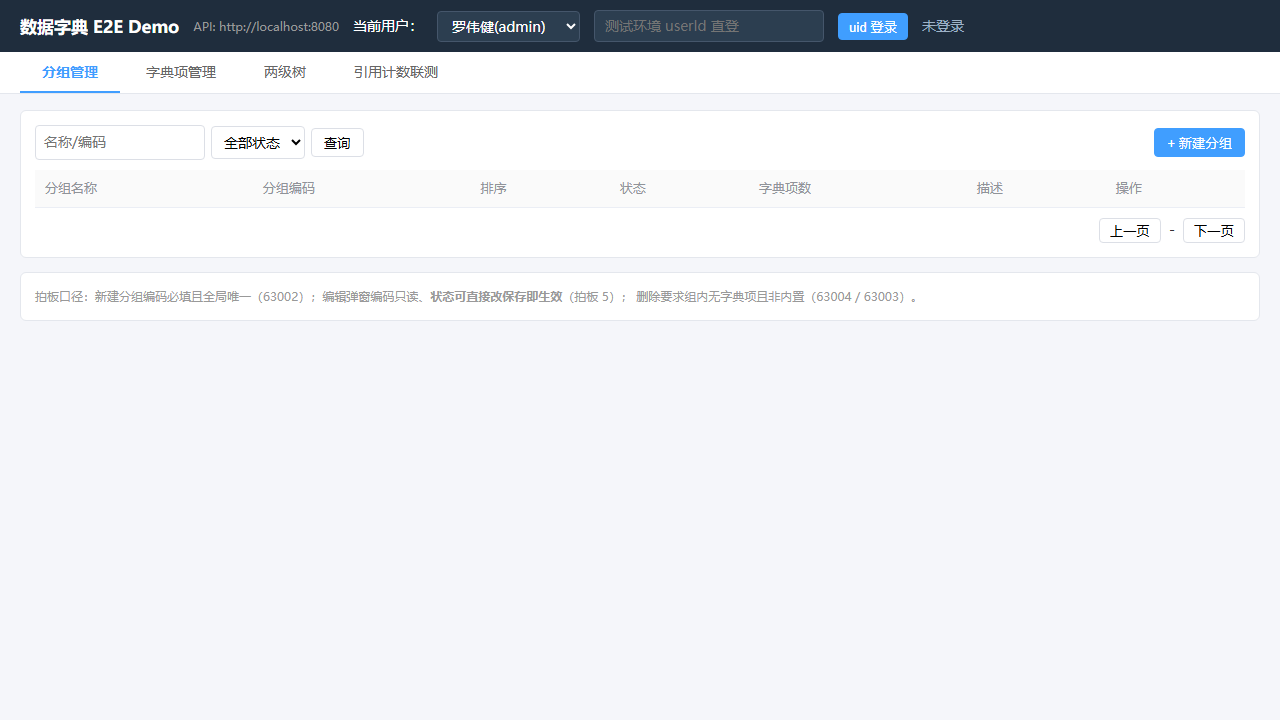Click the 分组编码 column header
This screenshot has width=1280, height=720.
[289, 188]
